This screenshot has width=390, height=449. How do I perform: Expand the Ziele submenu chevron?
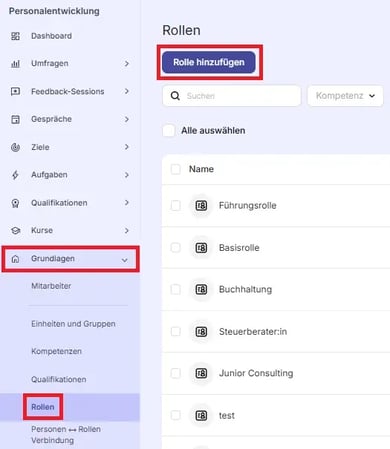[x=127, y=147]
